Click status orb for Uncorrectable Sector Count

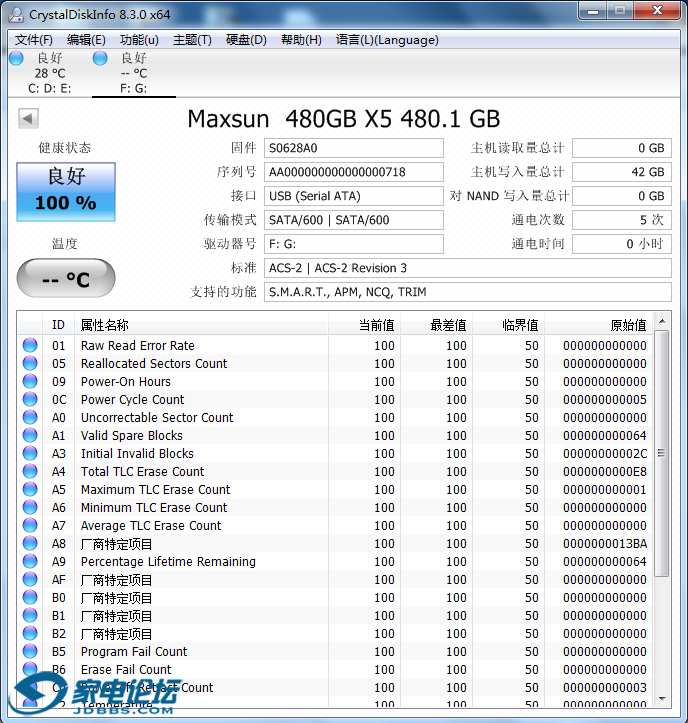[x=30, y=417]
